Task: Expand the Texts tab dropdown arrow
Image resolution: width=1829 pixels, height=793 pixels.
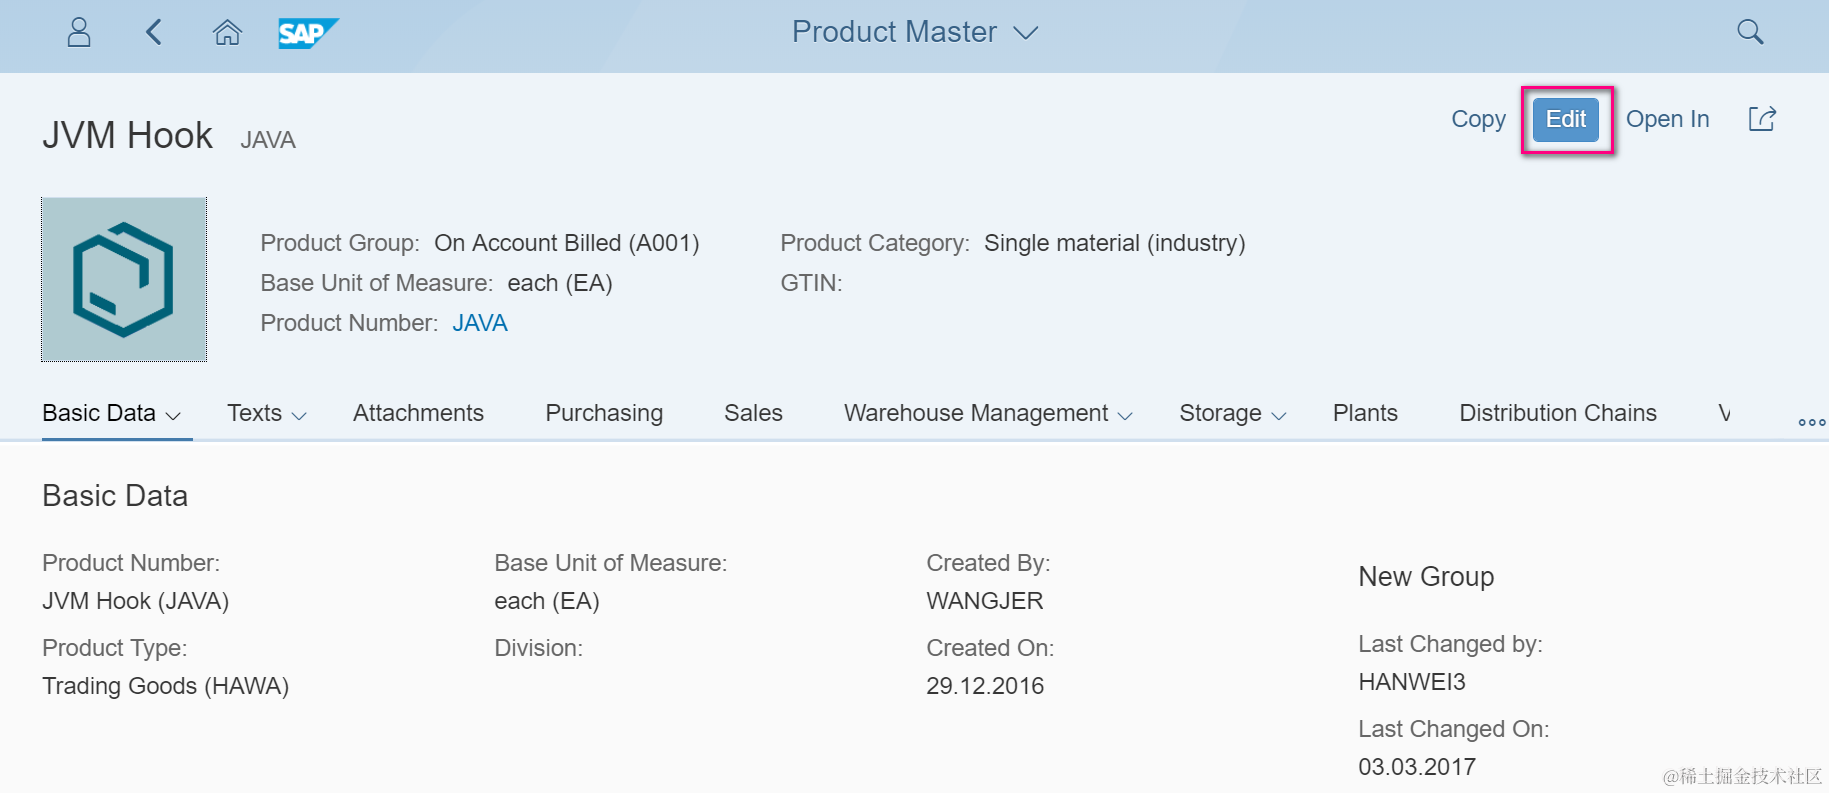Action: coord(298,416)
